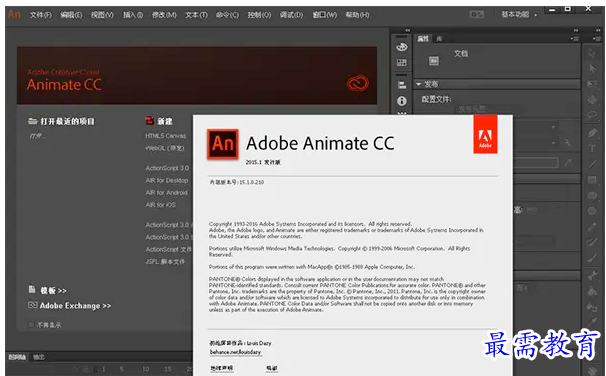Collapse the Tools panel to icons
This screenshot has height=376, width=606.
598,30
